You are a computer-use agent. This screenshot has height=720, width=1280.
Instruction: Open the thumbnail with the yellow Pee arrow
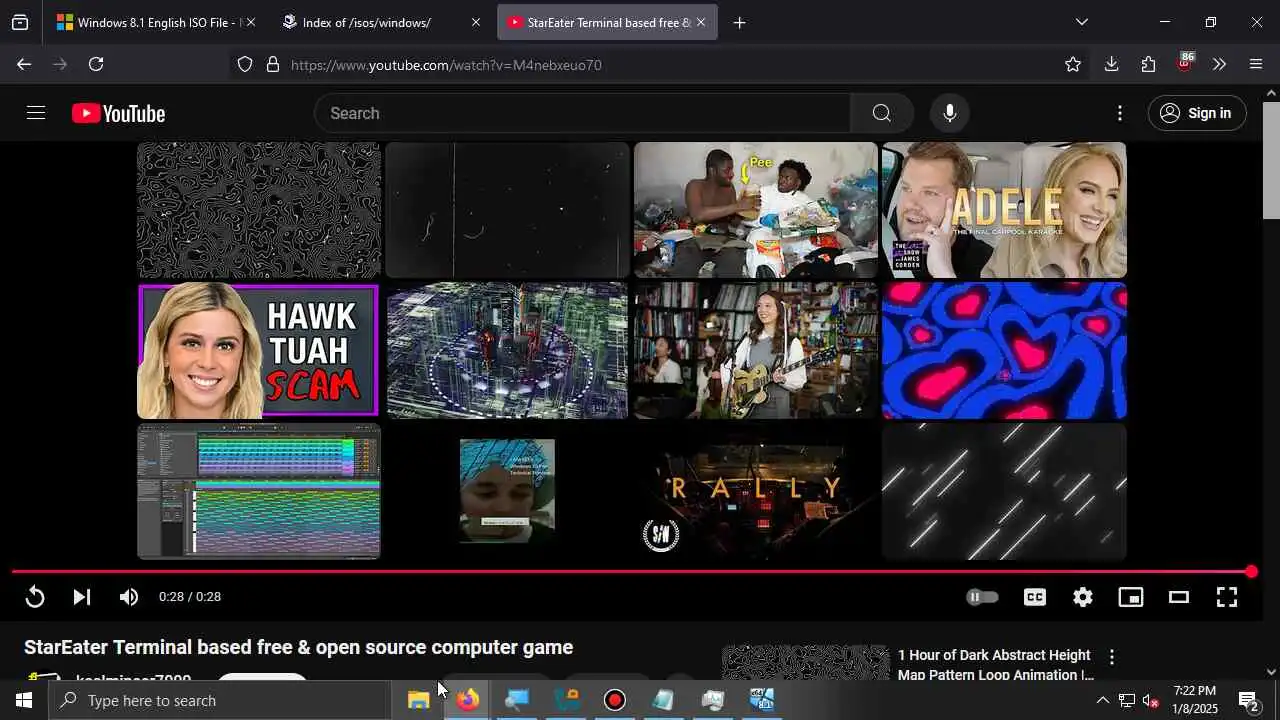click(x=756, y=210)
